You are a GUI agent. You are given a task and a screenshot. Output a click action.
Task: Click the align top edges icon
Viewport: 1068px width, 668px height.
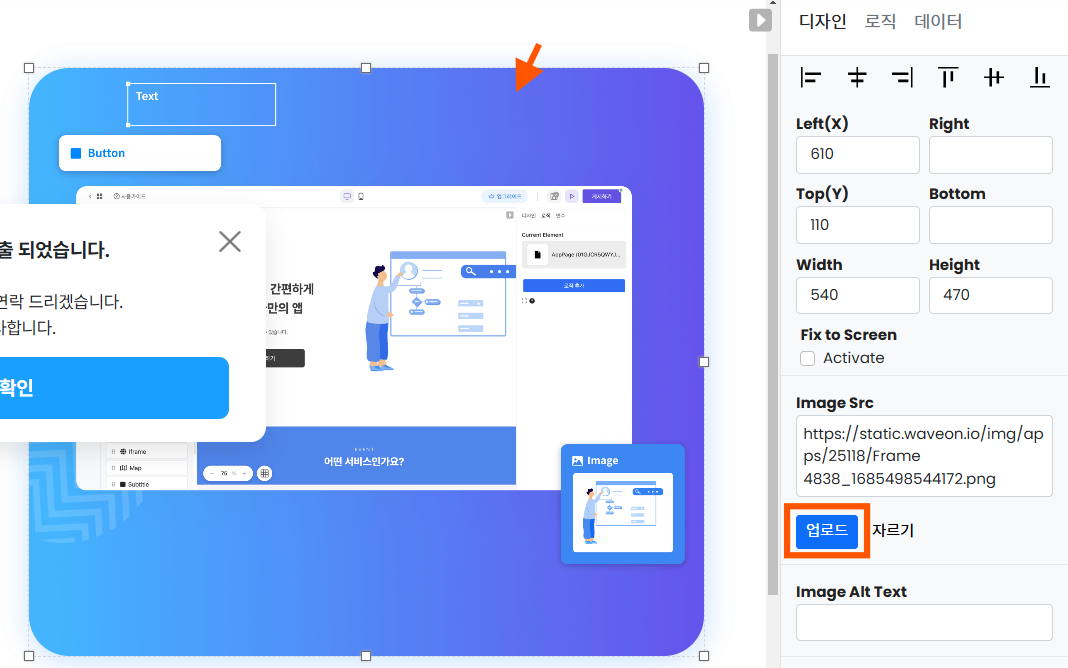[948, 77]
